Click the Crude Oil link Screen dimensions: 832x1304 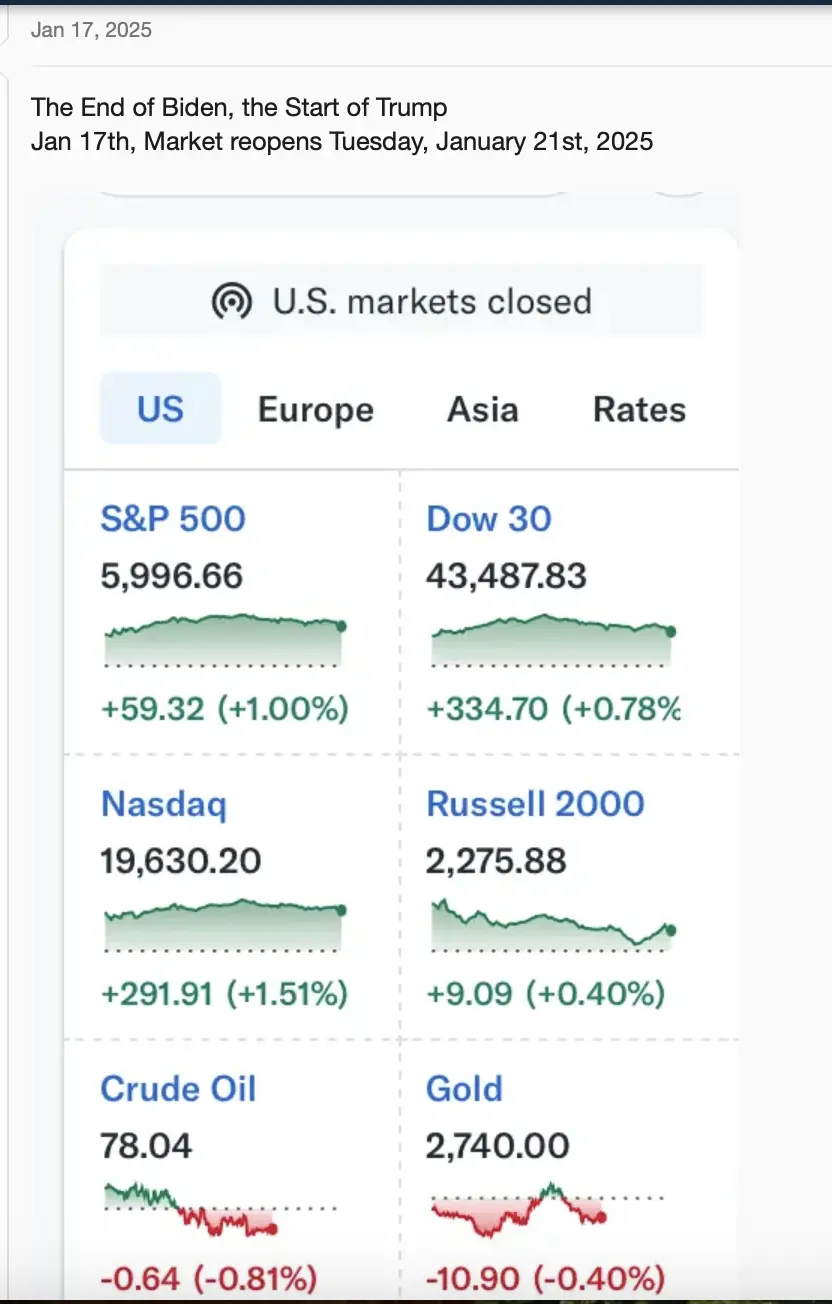pyautogui.click(x=178, y=1089)
